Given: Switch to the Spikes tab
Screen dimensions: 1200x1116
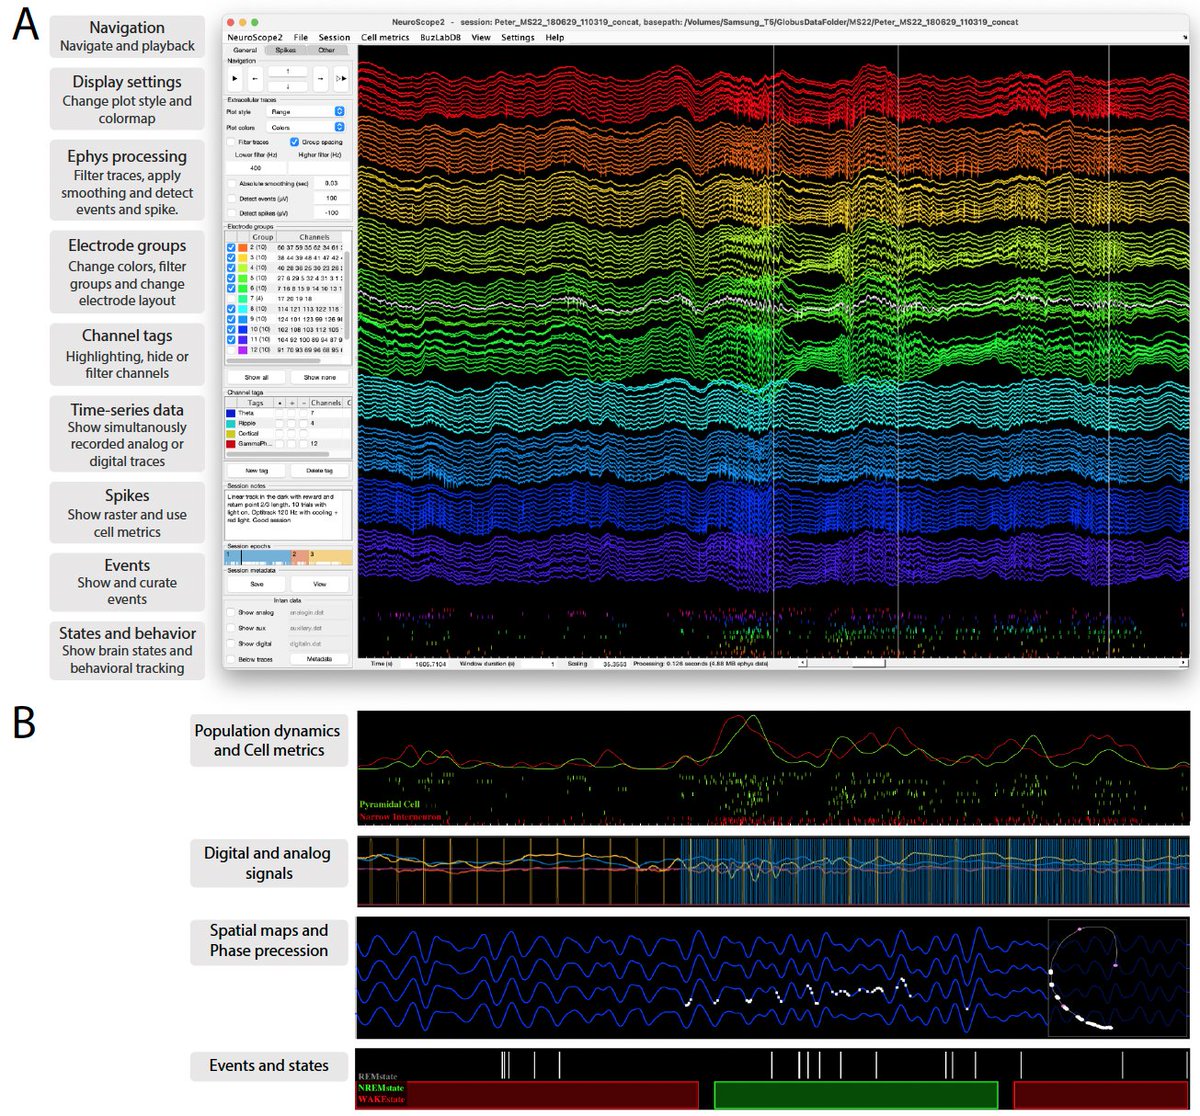Looking at the screenshot, I should (286, 50).
